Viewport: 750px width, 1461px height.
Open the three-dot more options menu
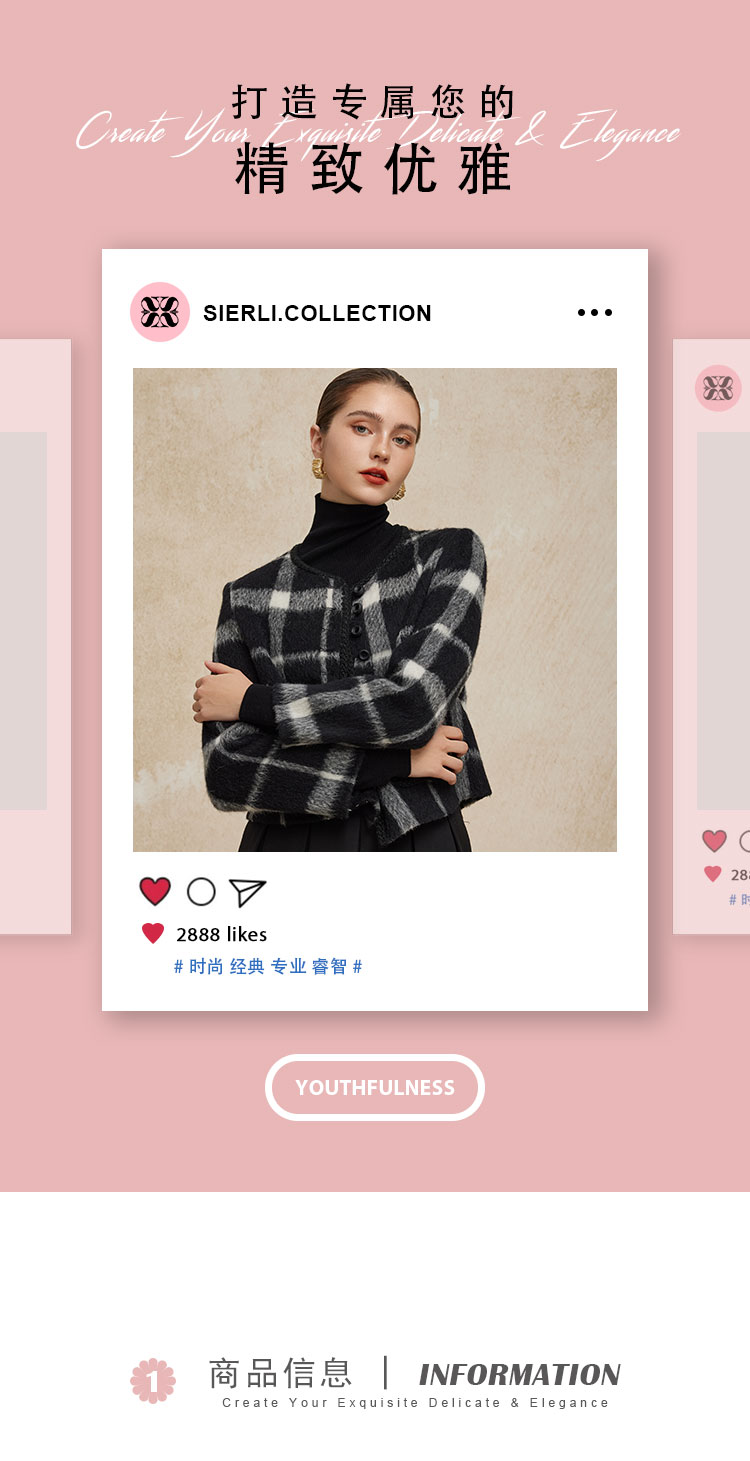coord(595,313)
